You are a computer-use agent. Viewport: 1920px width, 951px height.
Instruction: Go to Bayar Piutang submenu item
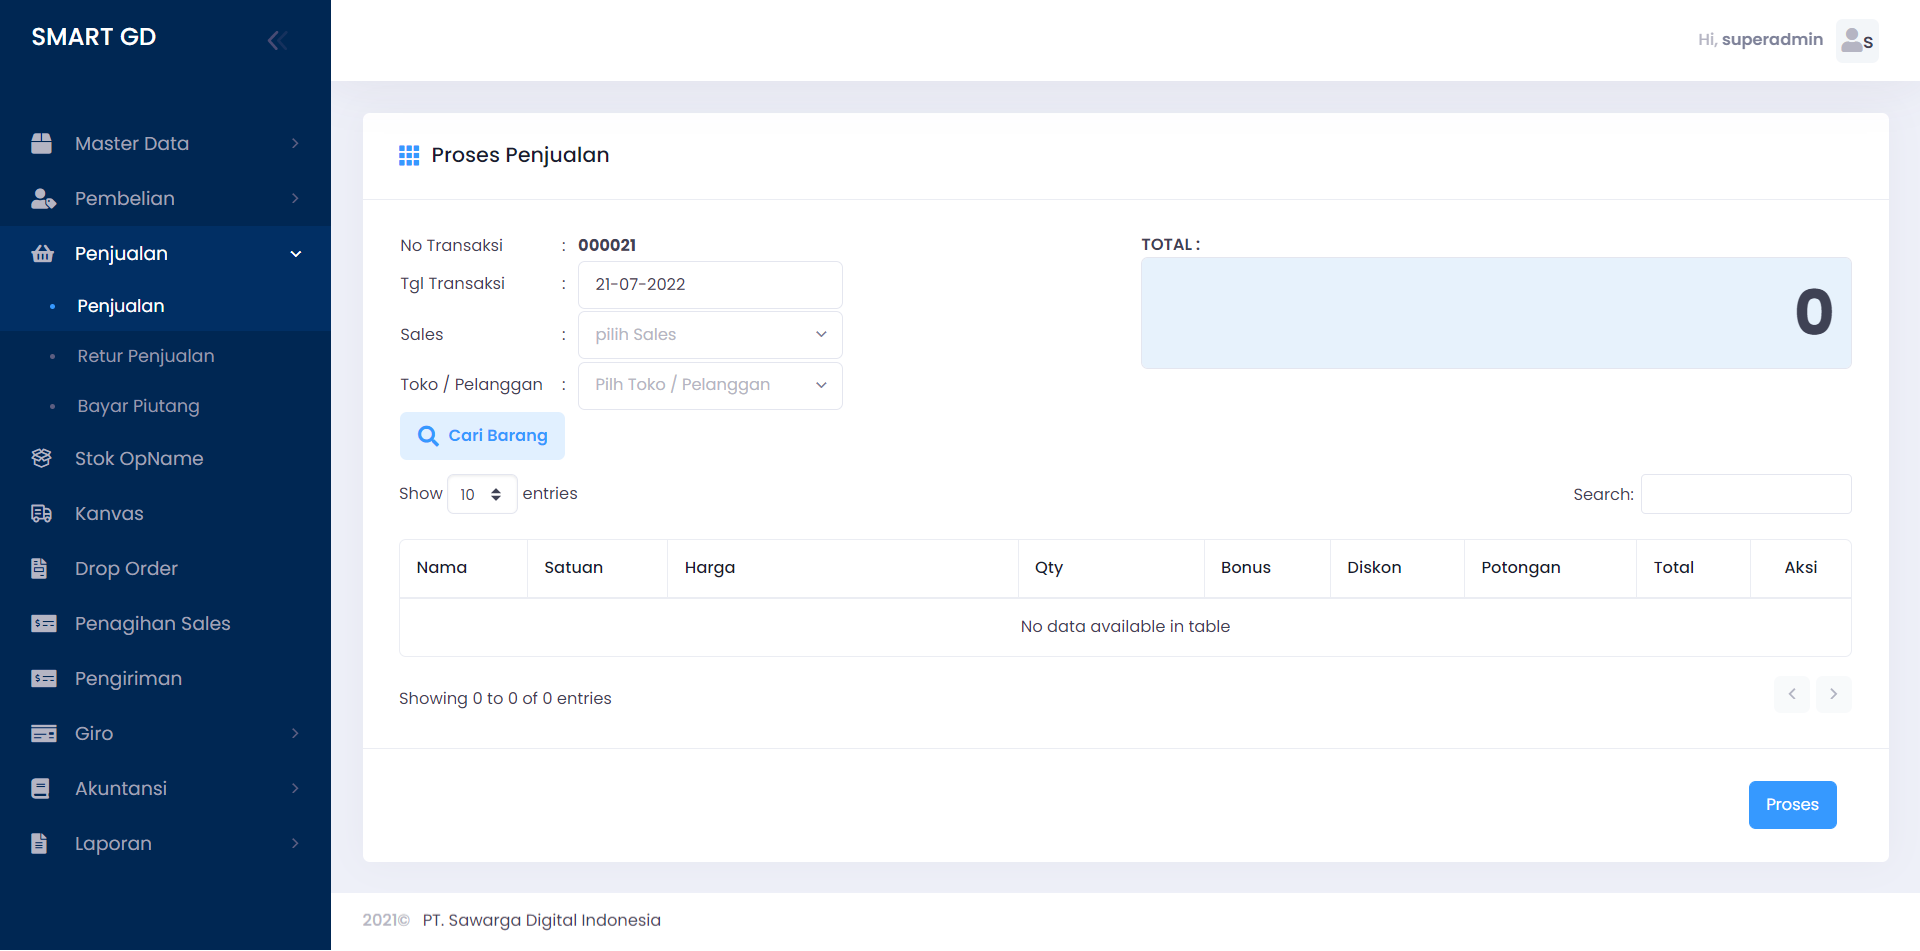point(139,406)
